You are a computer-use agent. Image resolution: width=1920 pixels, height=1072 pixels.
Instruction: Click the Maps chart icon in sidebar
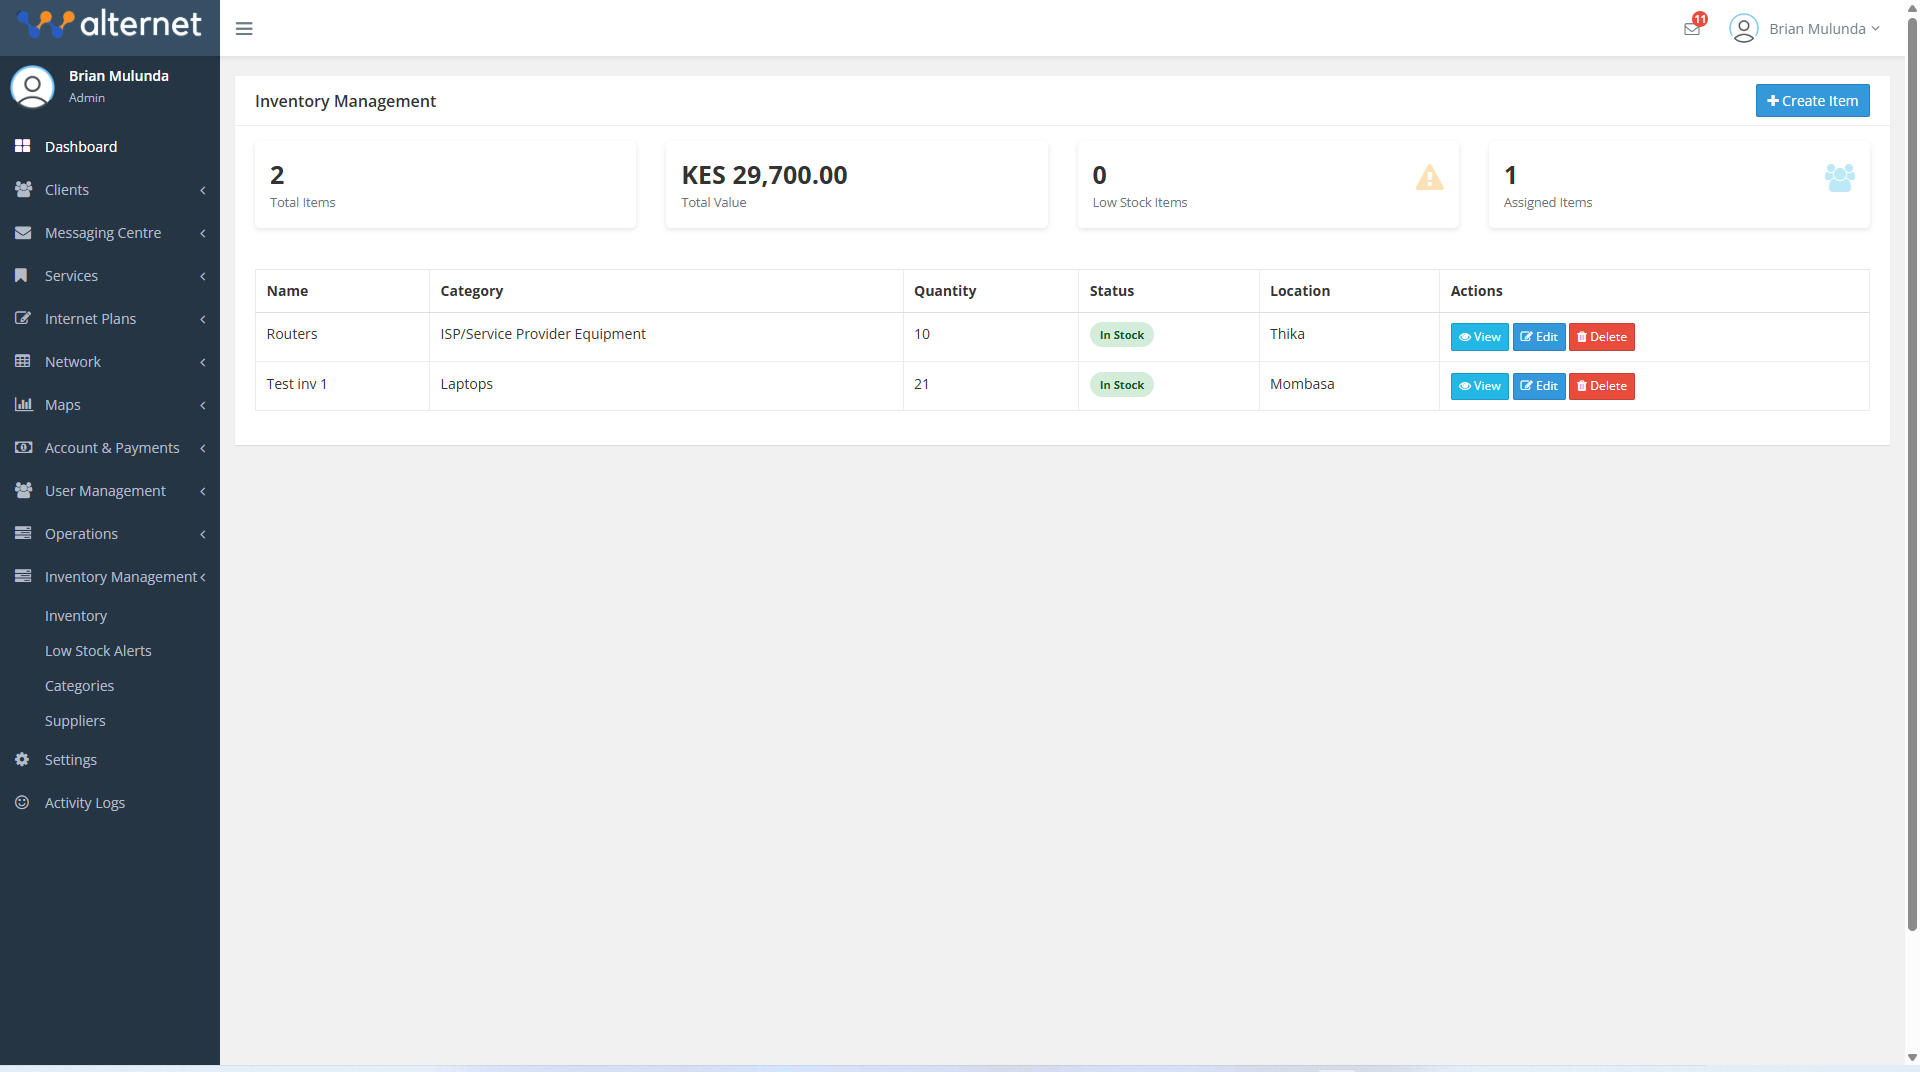point(23,405)
